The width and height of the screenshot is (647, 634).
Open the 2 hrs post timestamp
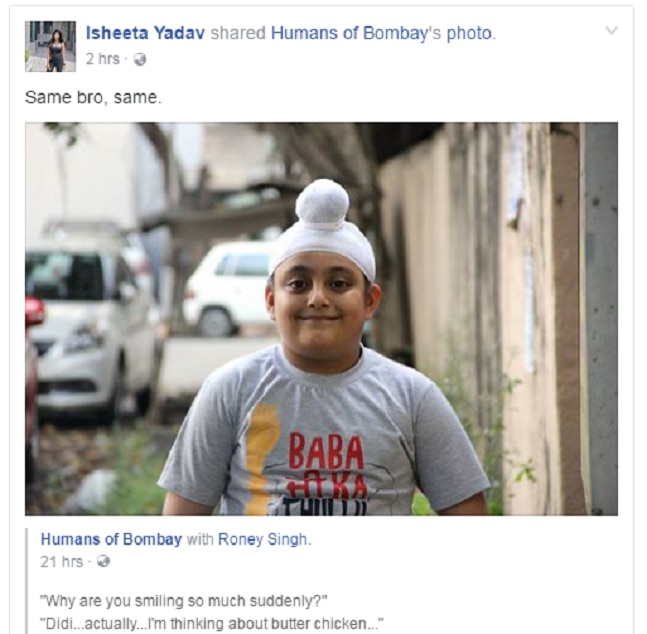[103, 59]
